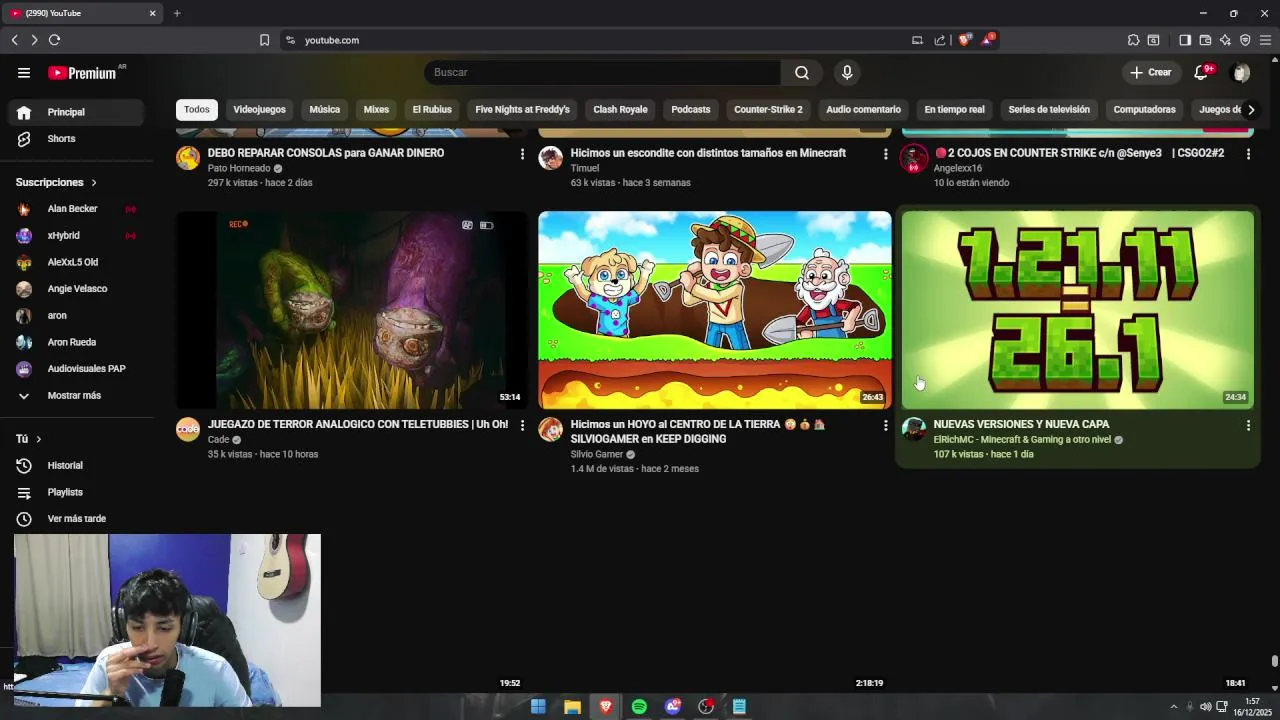Screen dimensions: 1280x720
Task: Click the YouTube Premium logo
Action: pyautogui.click(x=84, y=72)
